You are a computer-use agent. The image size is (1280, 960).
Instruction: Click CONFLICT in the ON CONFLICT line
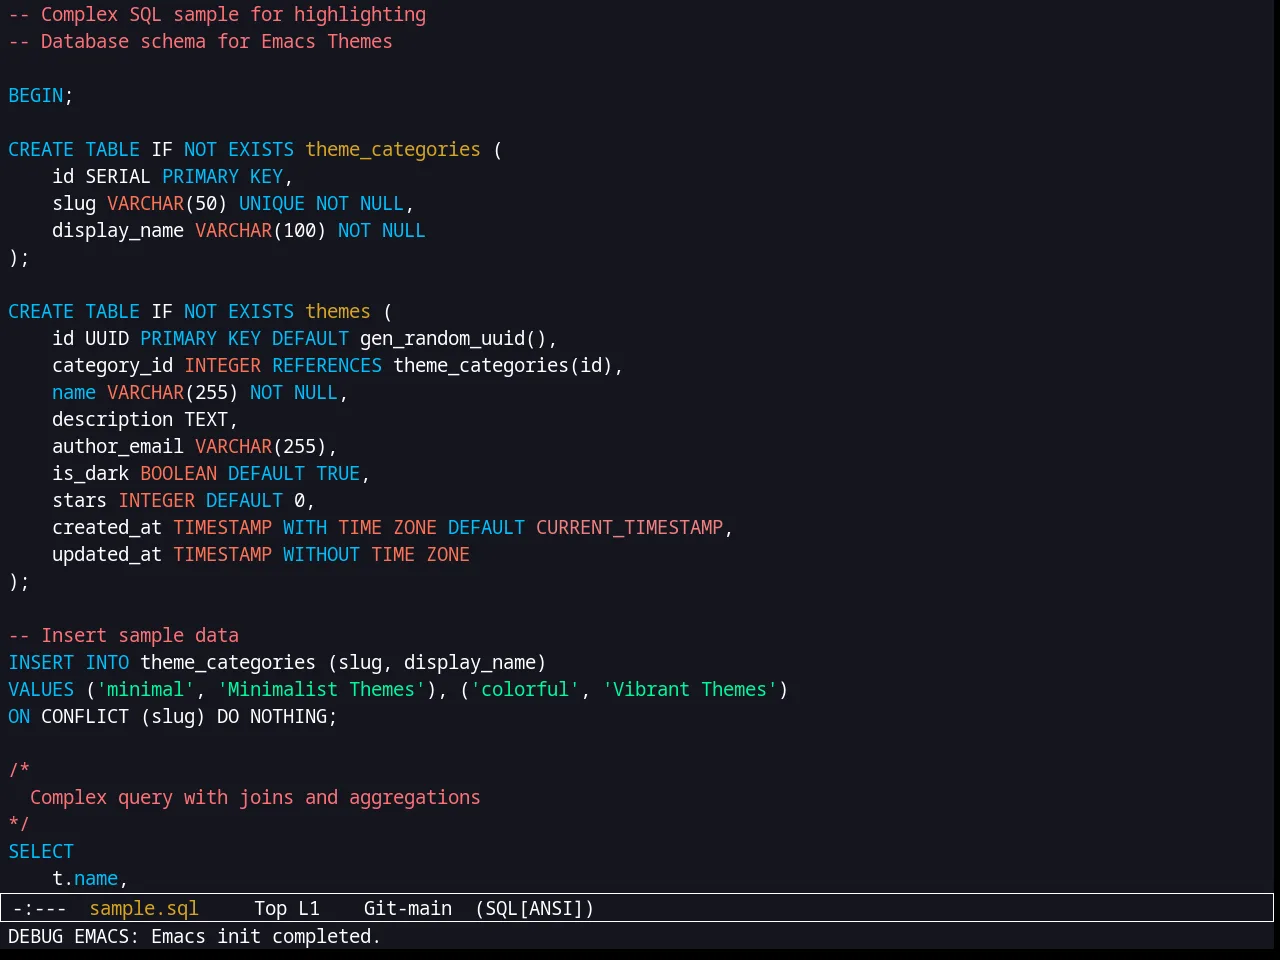[85, 716]
